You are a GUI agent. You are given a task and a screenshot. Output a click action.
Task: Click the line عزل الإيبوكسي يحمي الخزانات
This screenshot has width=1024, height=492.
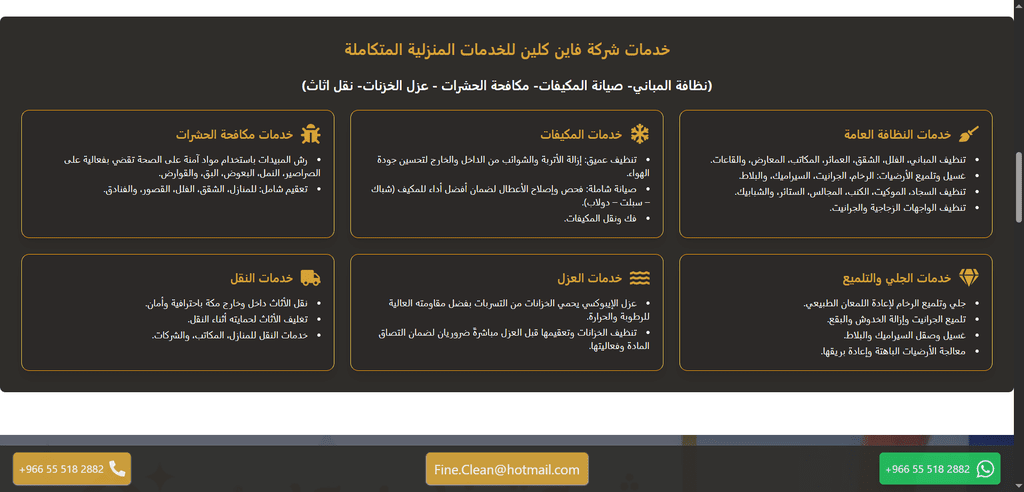point(520,310)
